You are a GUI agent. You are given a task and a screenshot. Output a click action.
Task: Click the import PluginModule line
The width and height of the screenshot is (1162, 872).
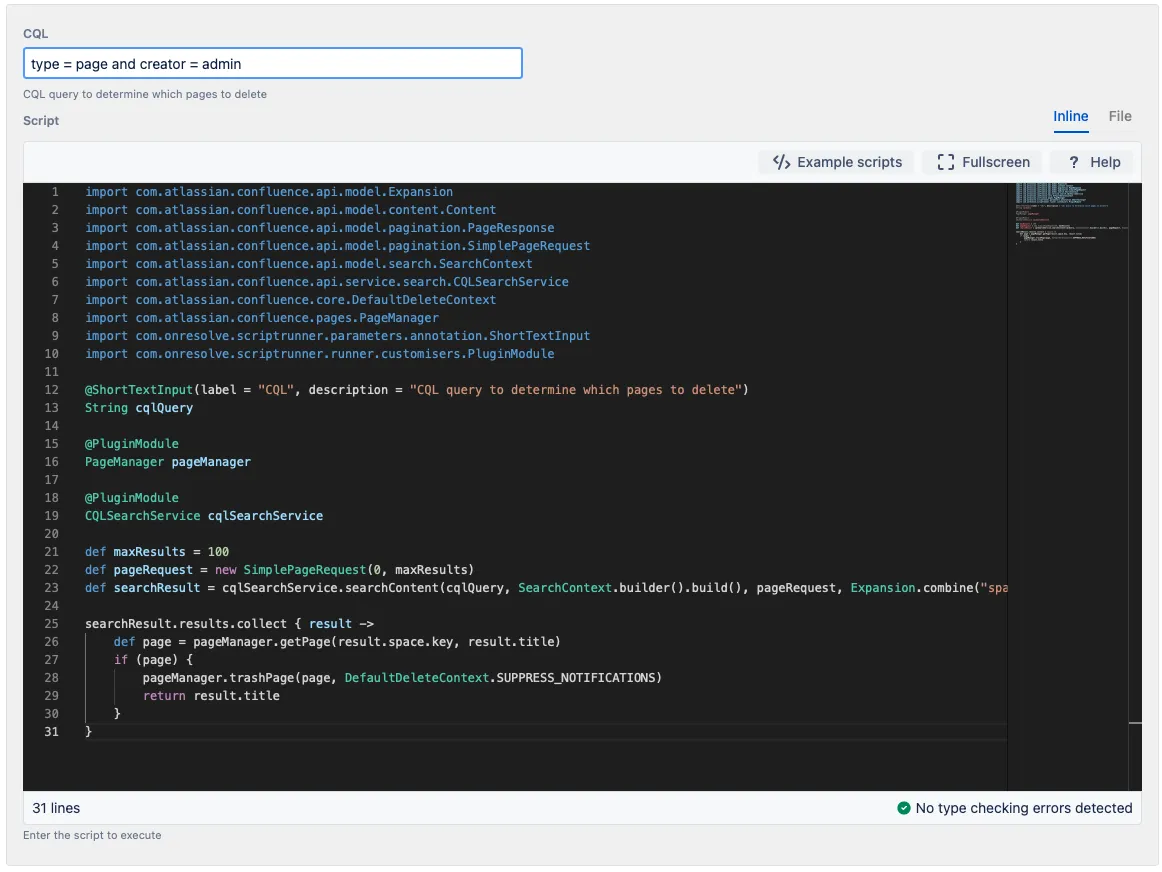[319, 354]
